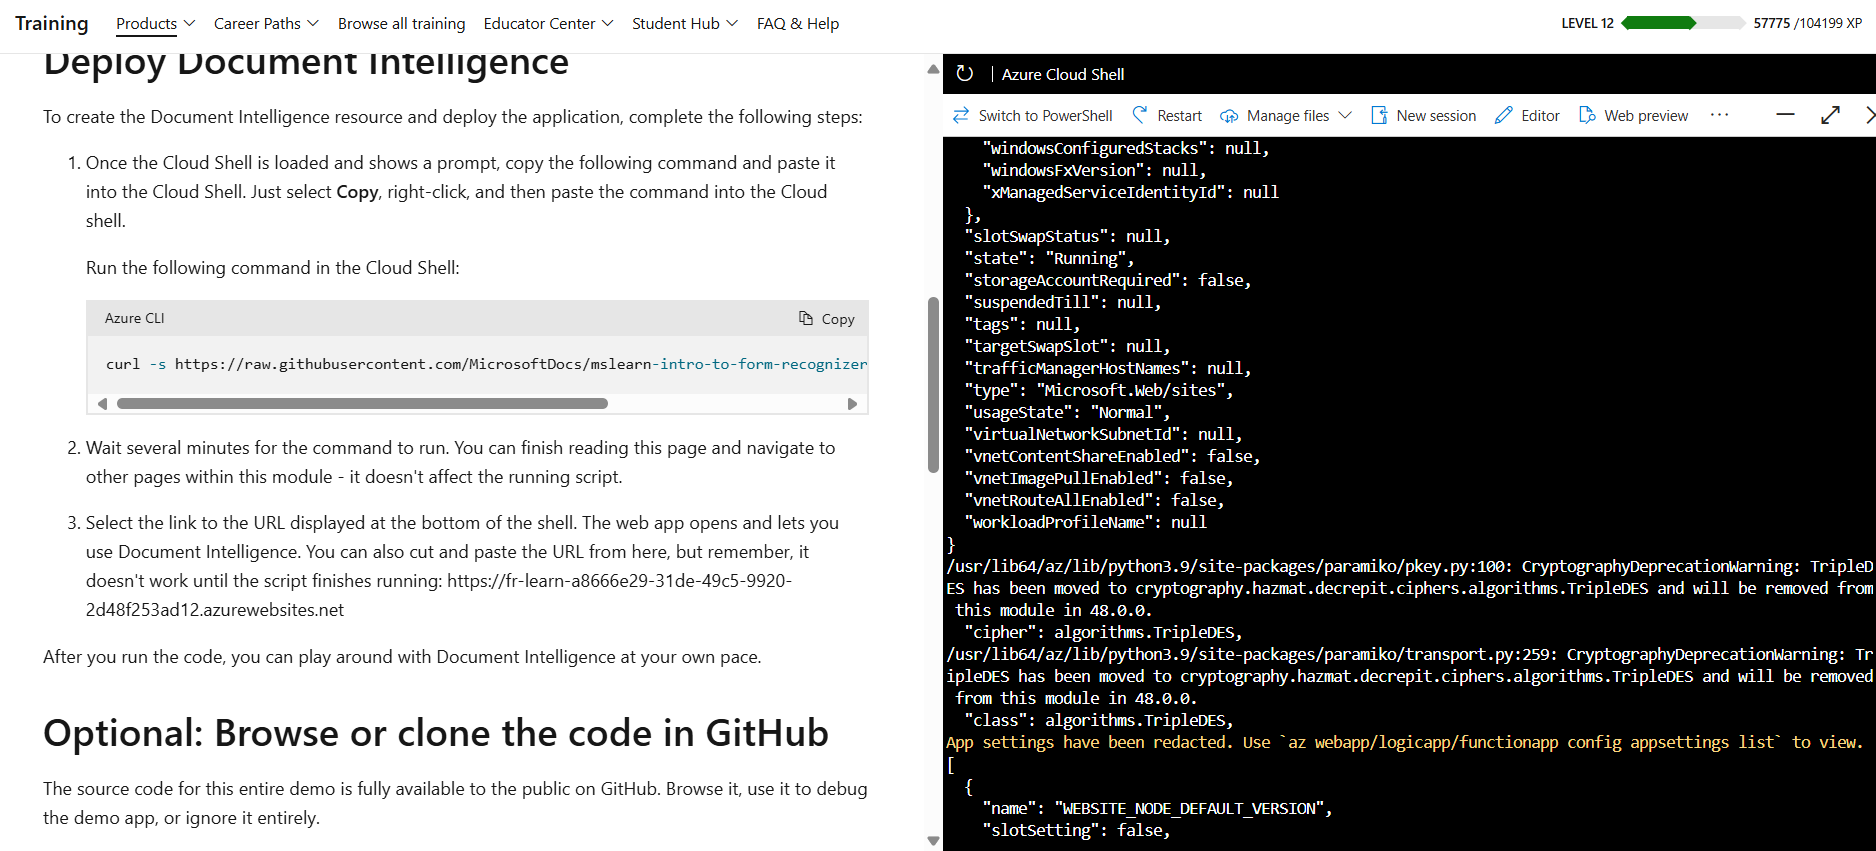Maximize the Cloud Shell pane

click(1830, 115)
